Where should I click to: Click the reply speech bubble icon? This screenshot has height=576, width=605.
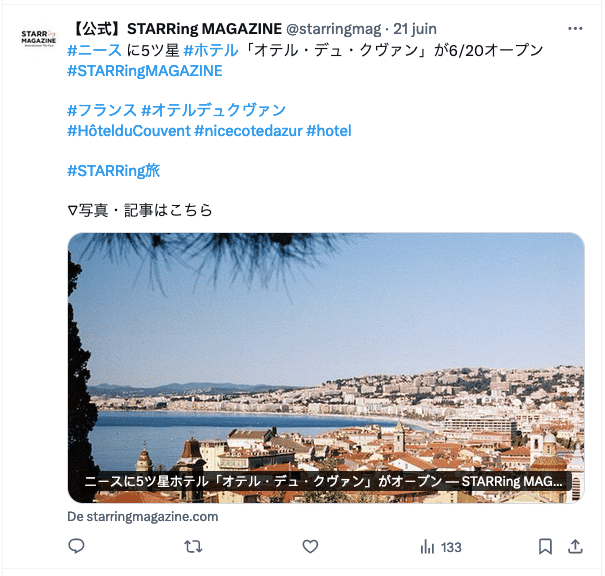click(x=76, y=546)
